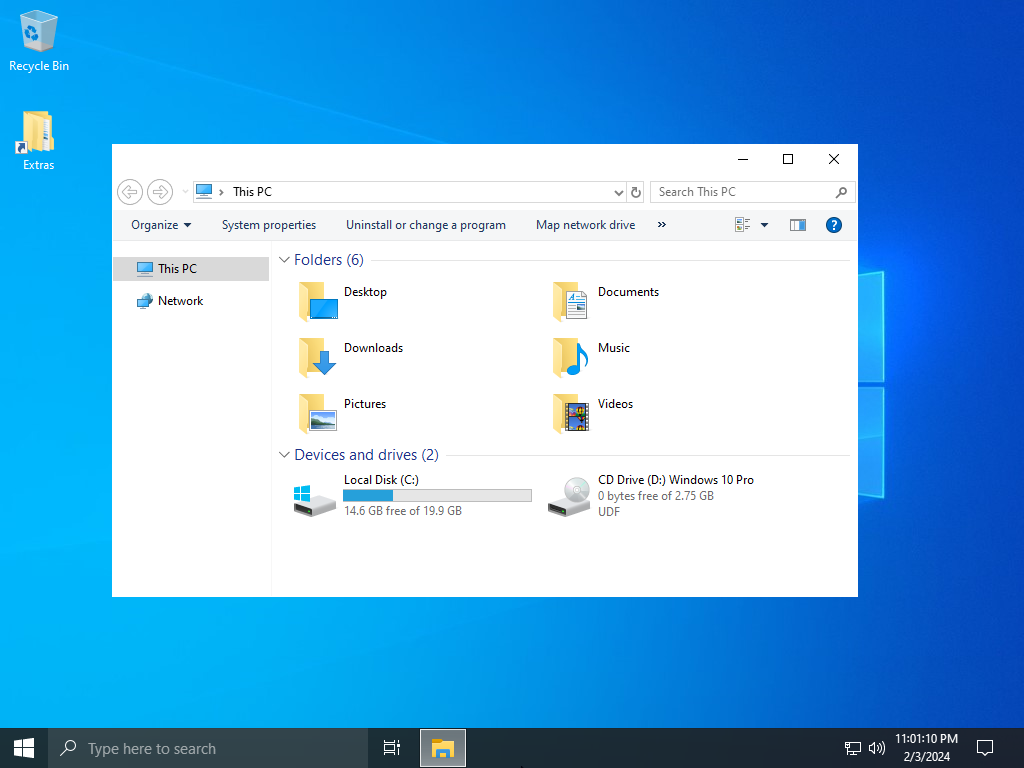Open the Downloads folder icon
Screen dimensions: 1024x768
point(318,357)
